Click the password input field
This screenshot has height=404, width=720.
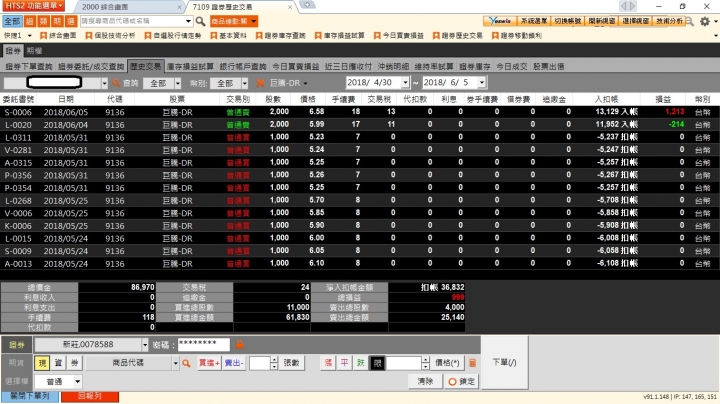(203, 344)
